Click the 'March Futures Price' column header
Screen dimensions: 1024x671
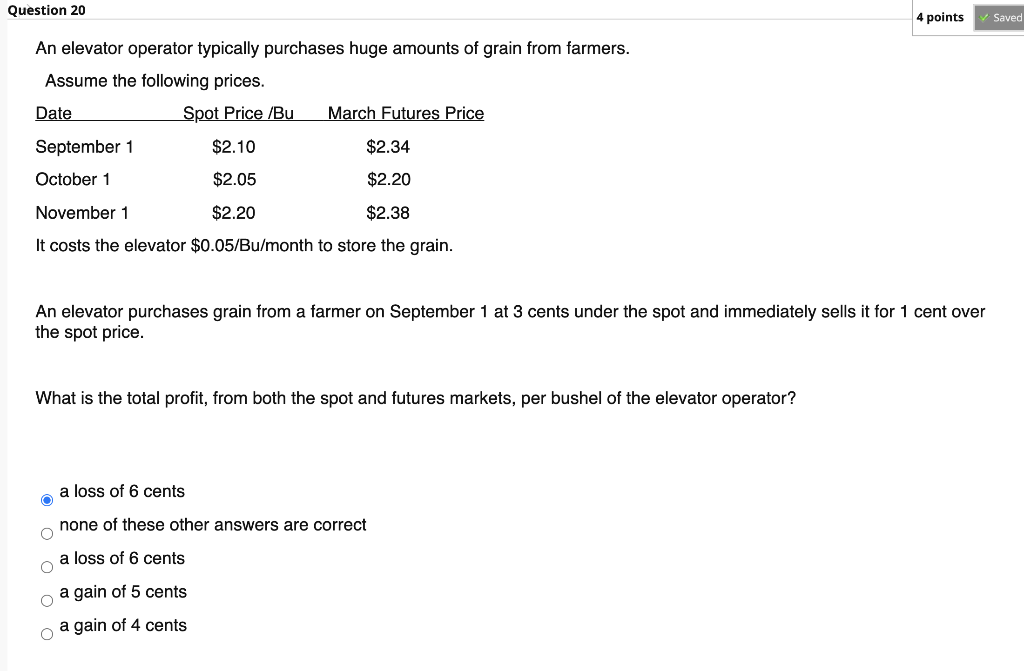click(x=405, y=113)
